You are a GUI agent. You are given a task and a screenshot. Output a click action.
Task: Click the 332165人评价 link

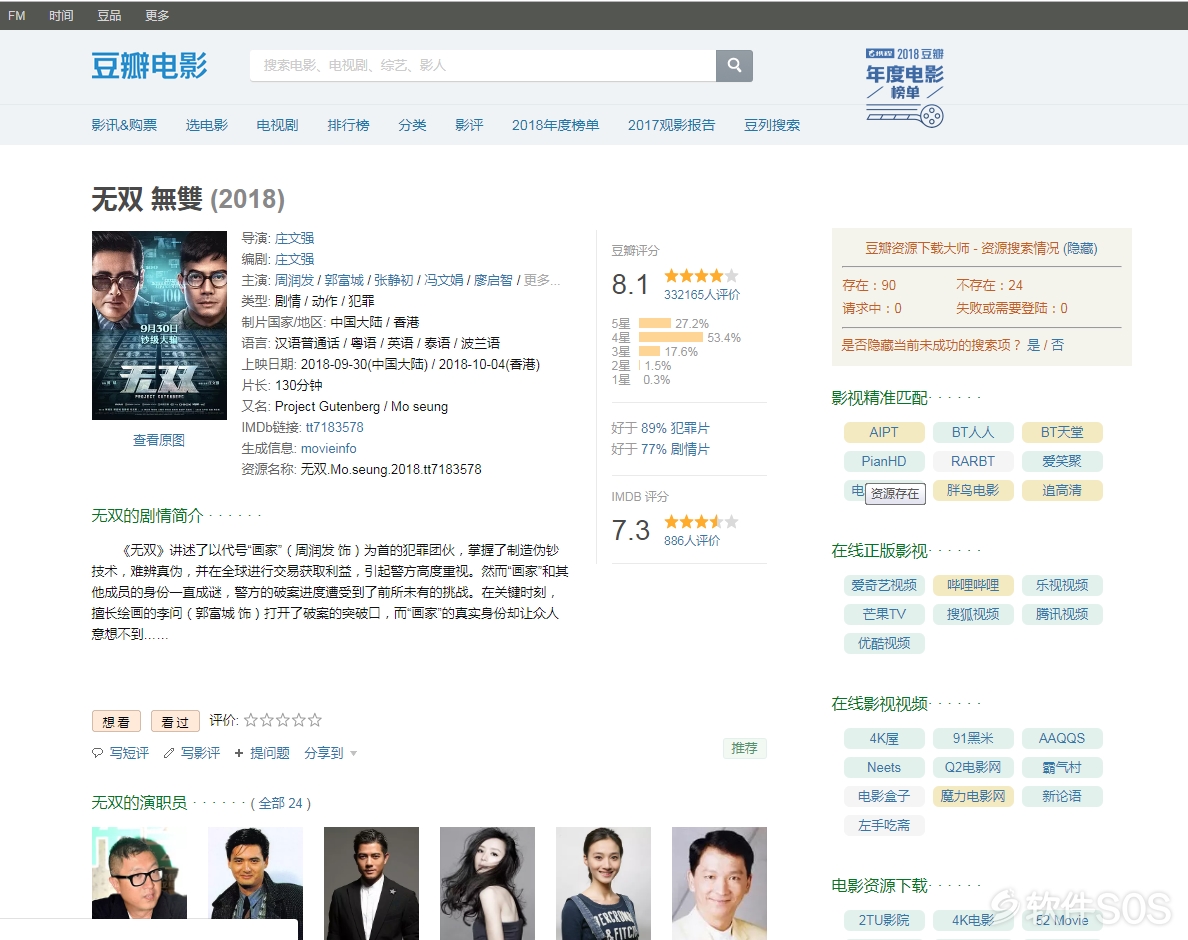point(702,295)
